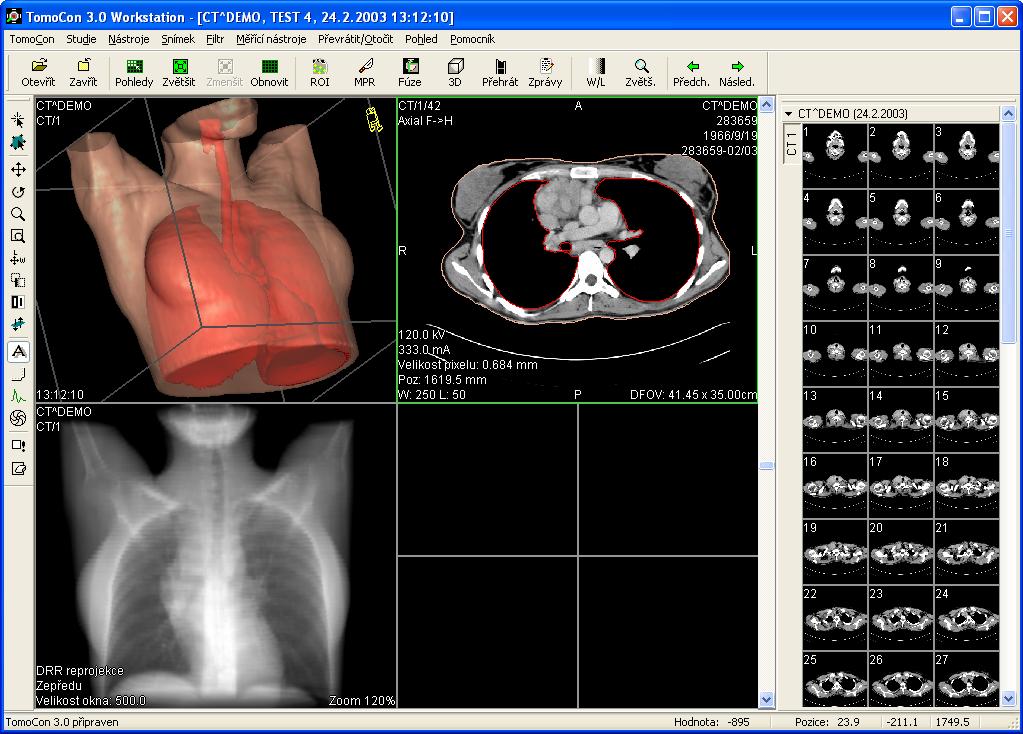Open the Měřící nástroje menu
The image size is (1023, 734).
coord(271,39)
